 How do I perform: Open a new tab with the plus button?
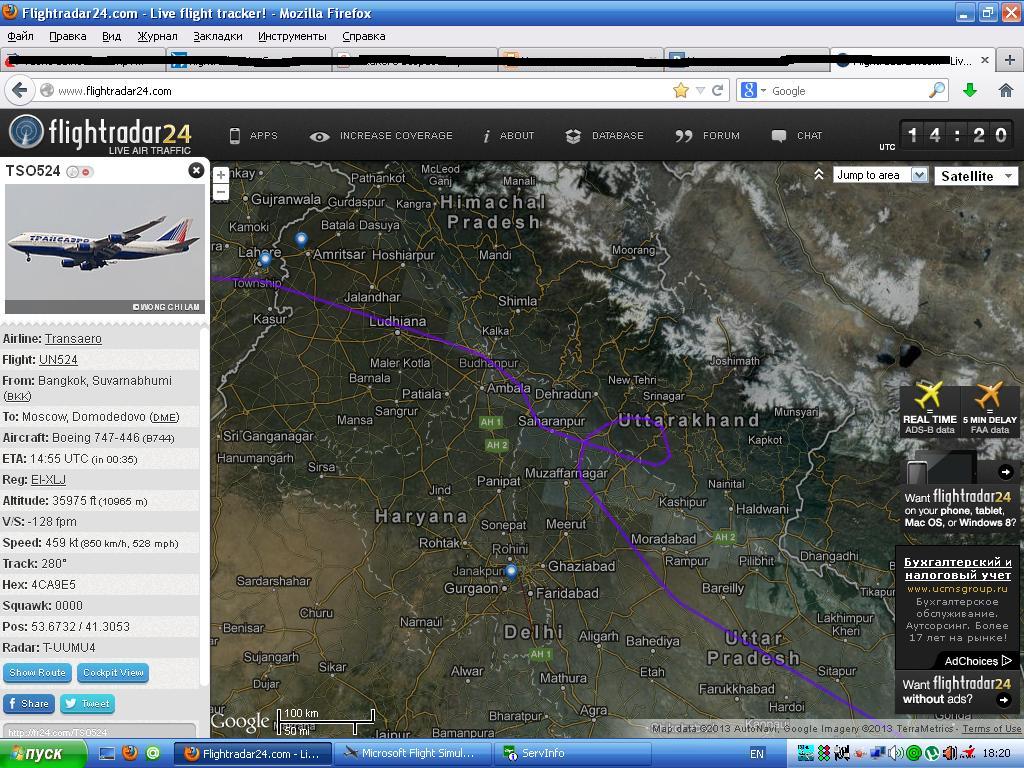click(x=1009, y=60)
